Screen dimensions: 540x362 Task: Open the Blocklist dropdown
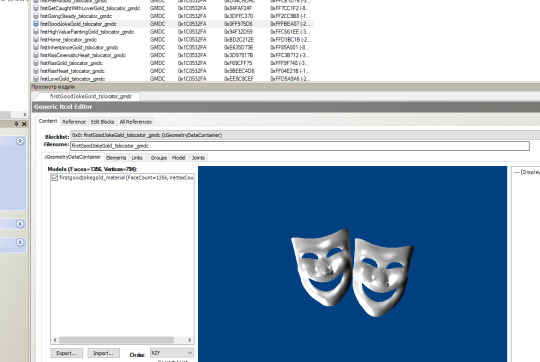[x=305, y=135]
